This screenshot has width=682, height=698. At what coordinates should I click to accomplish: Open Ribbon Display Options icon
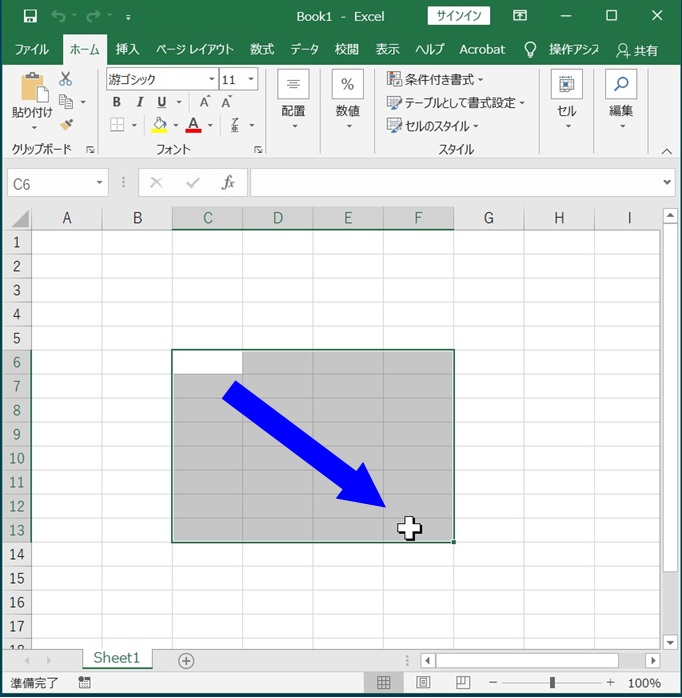pos(520,16)
